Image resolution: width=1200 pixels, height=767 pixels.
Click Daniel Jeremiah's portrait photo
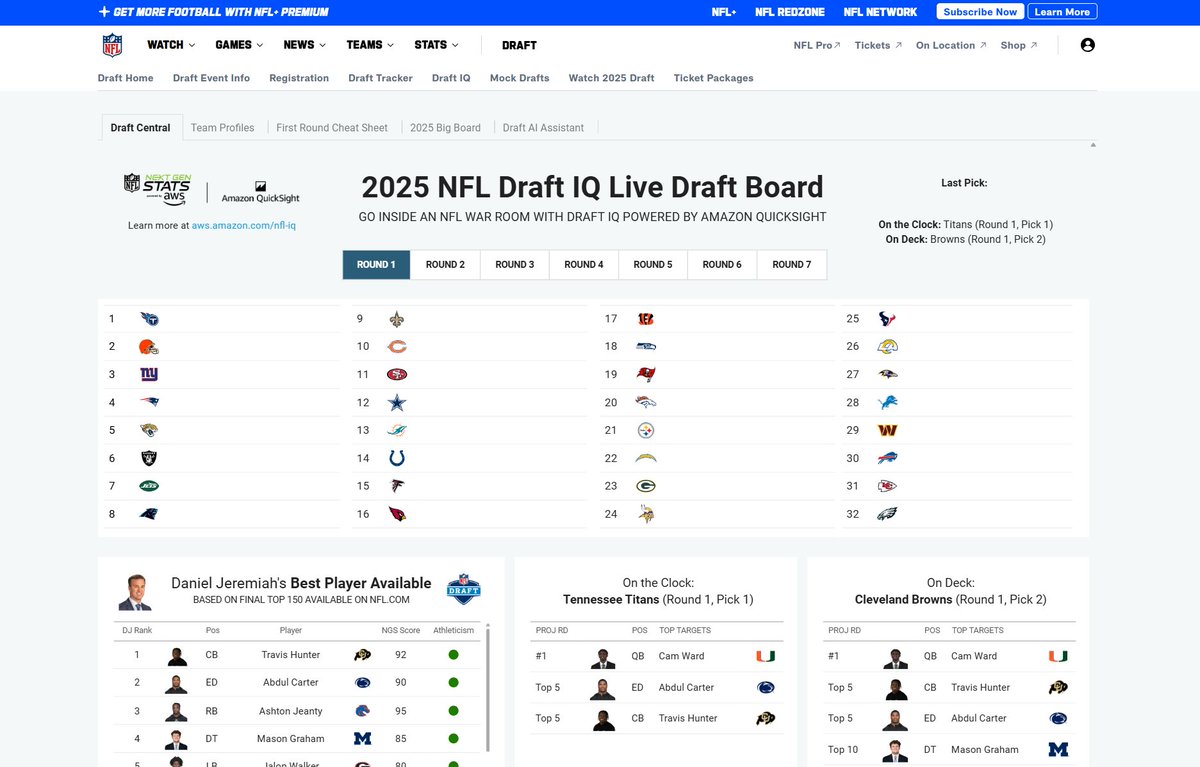[135, 591]
